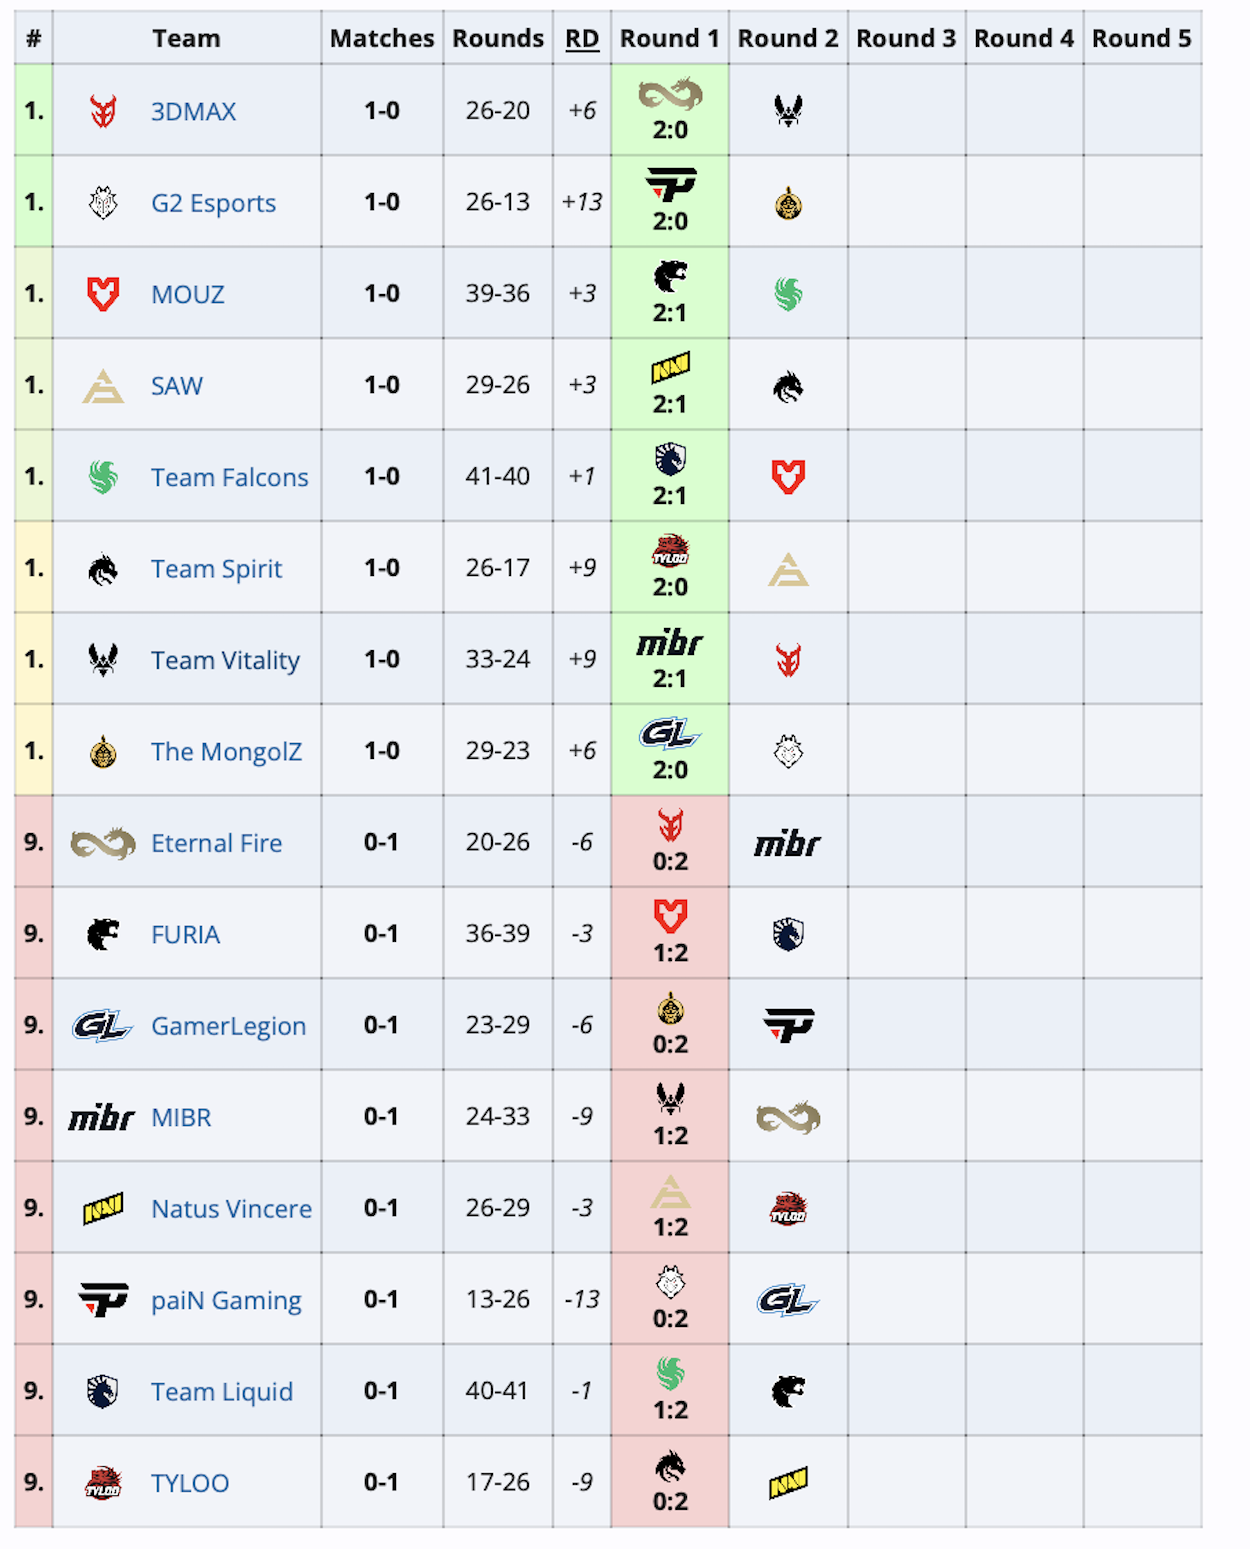This screenshot has width=1250, height=1549.
Task: Click the FURIA panther logo
Action: tap(100, 933)
